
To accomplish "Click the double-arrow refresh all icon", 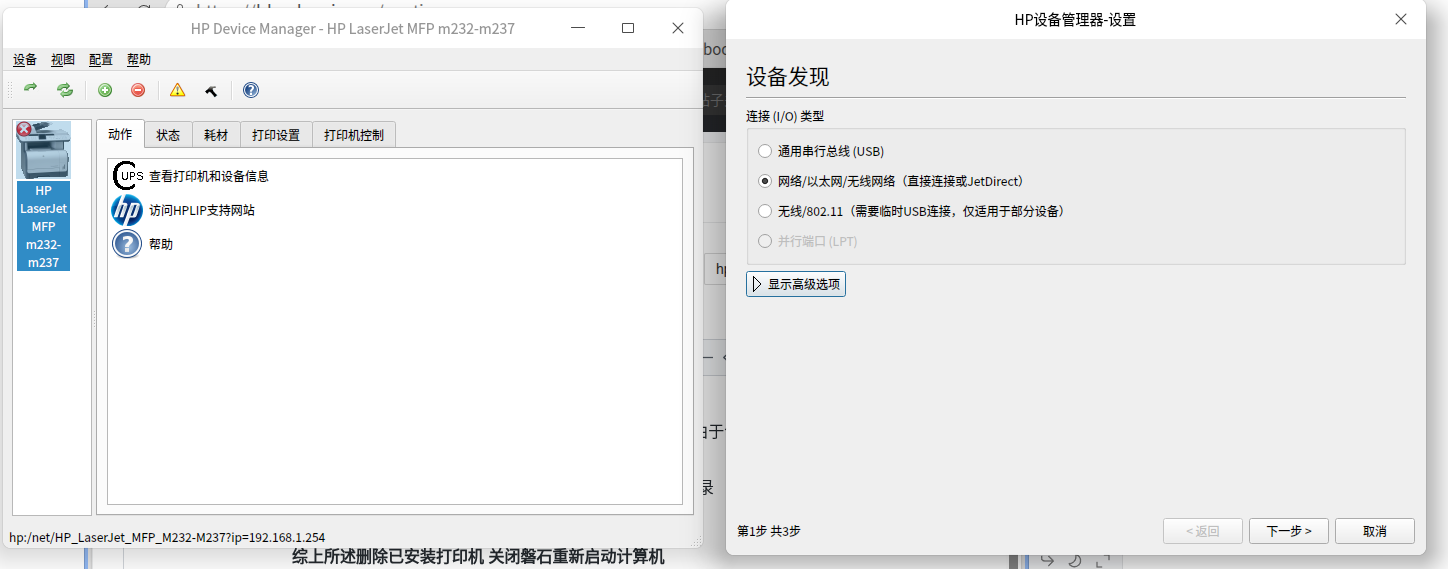I will (65, 90).
